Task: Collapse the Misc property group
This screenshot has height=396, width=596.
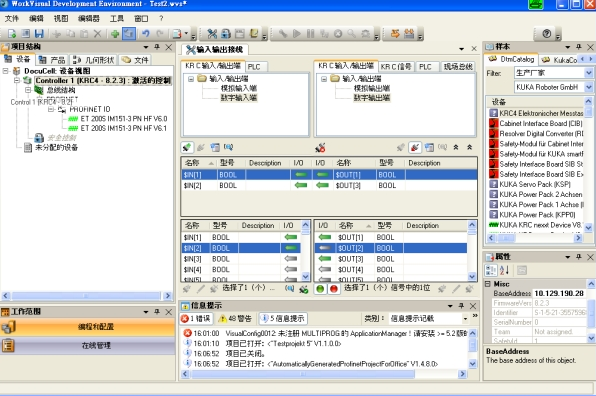Action: click(x=488, y=284)
